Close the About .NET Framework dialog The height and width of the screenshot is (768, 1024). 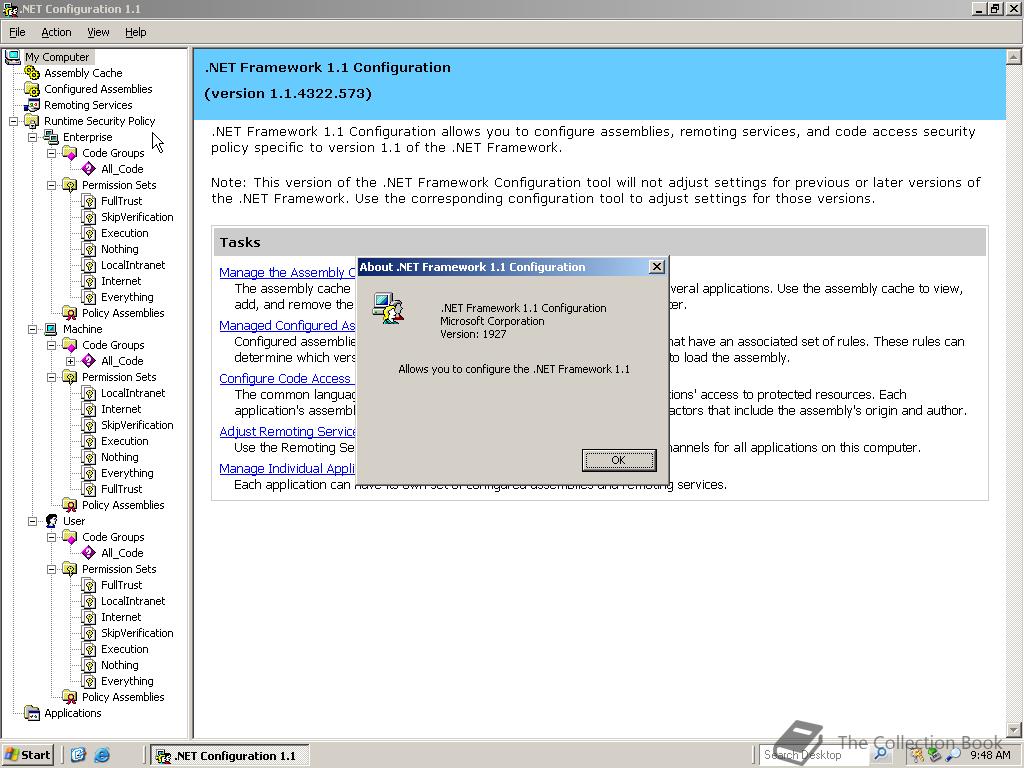tap(657, 266)
